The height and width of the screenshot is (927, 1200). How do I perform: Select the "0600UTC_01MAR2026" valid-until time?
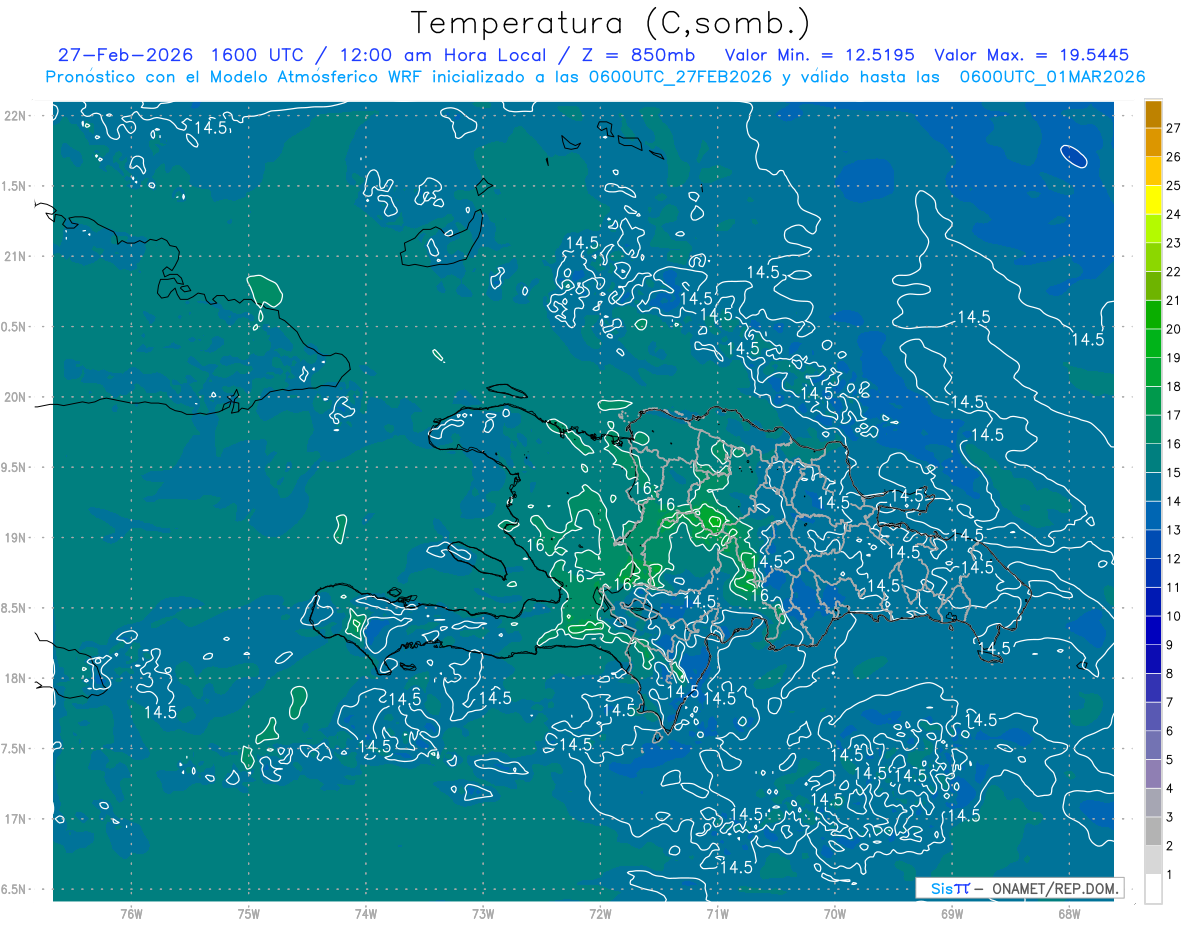click(1053, 77)
